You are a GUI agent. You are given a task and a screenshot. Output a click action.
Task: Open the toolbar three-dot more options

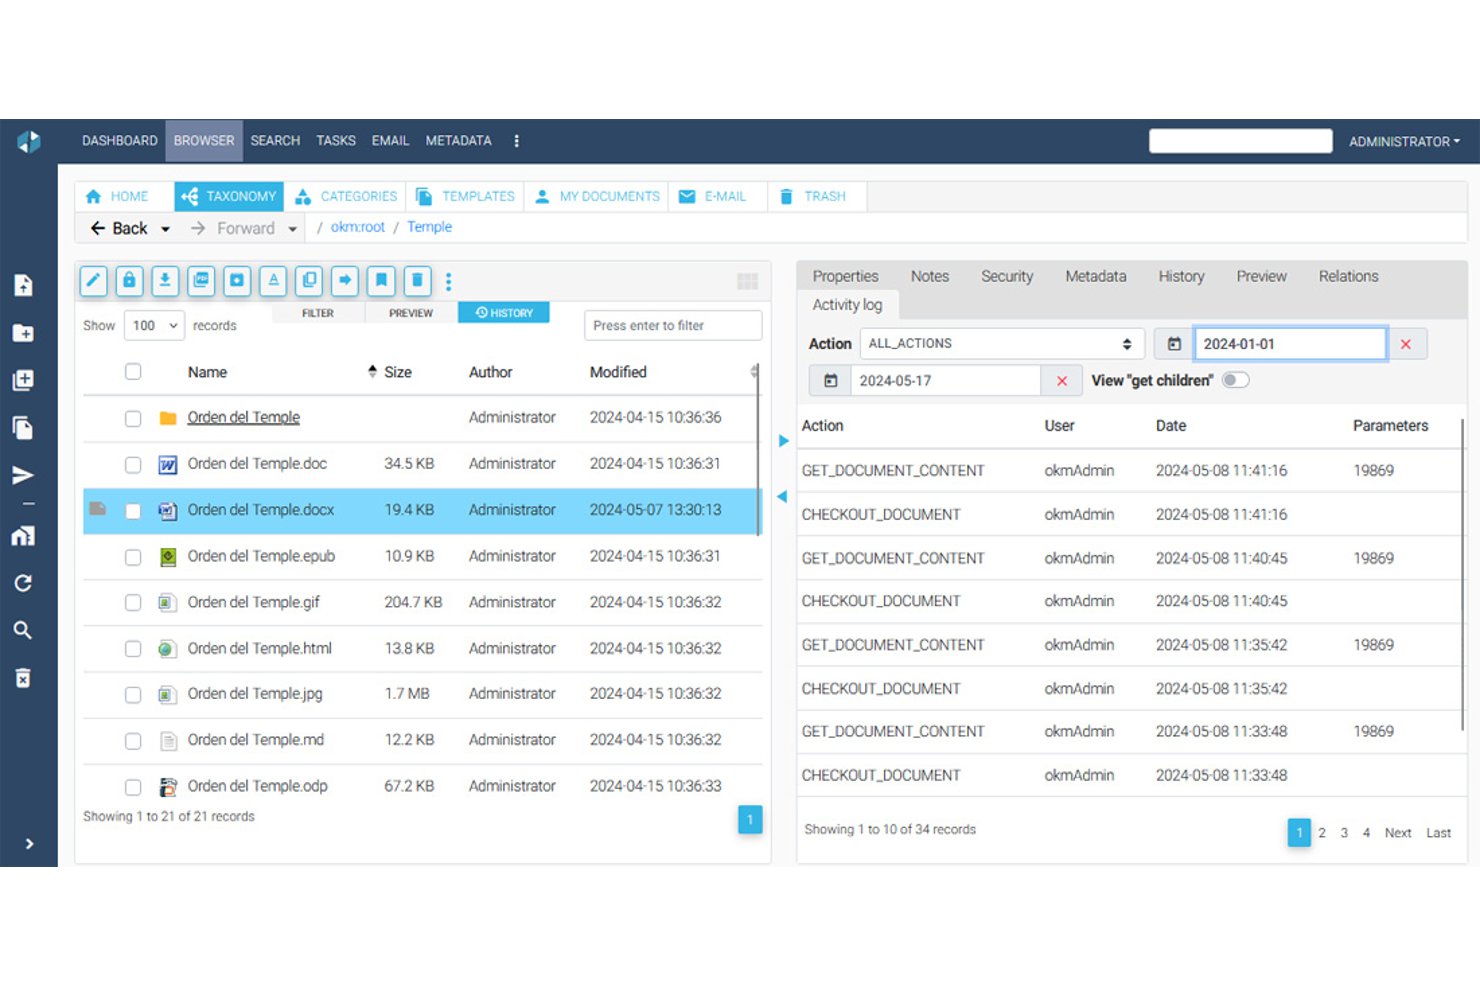pos(448,281)
